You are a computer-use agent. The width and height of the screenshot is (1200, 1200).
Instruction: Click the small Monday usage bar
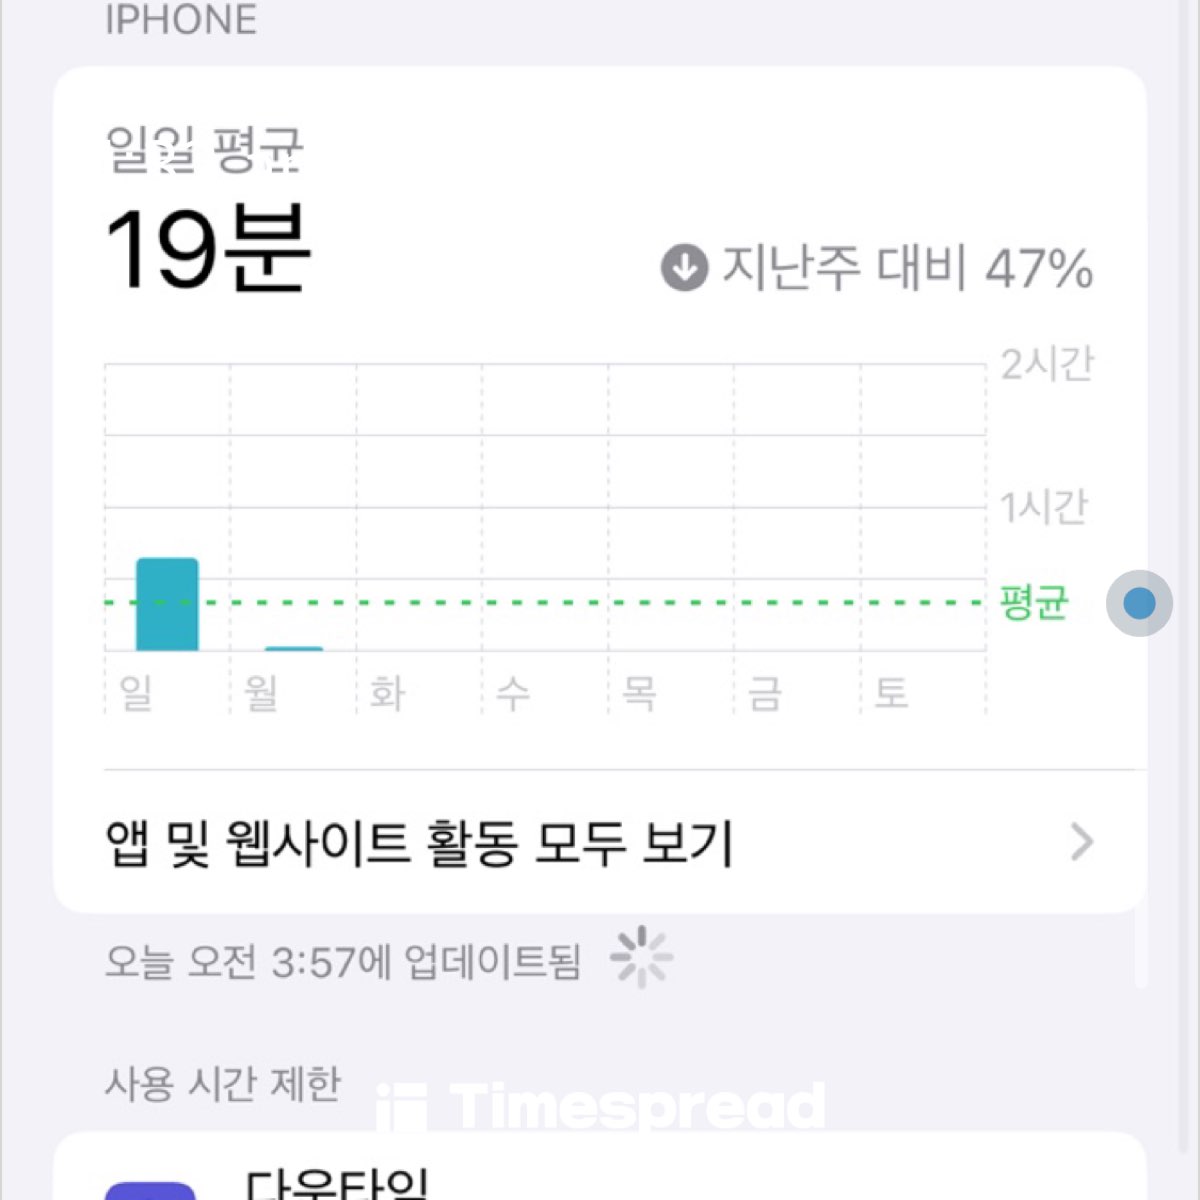tap(293, 649)
